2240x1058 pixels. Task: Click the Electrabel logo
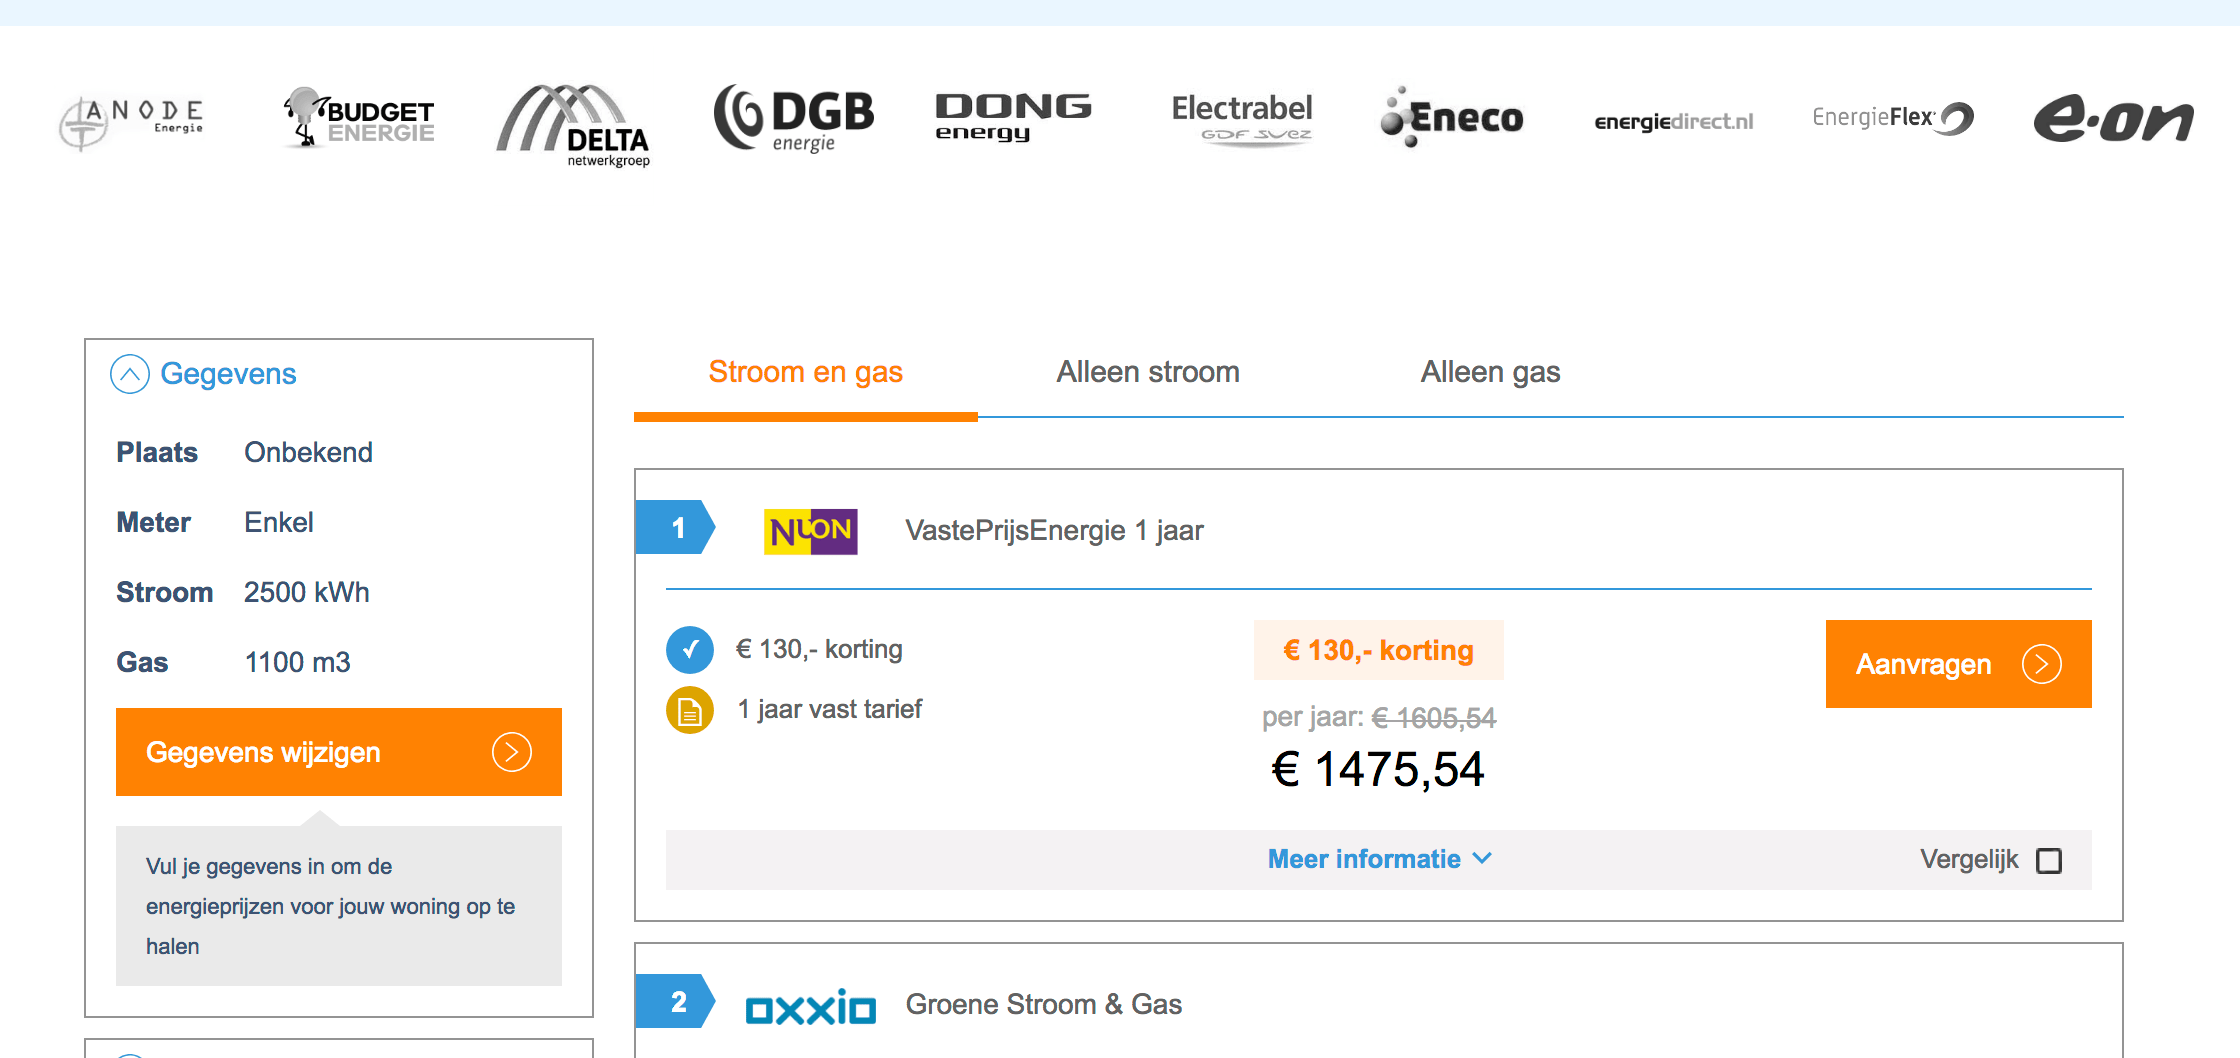click(x=1241, y=119)
